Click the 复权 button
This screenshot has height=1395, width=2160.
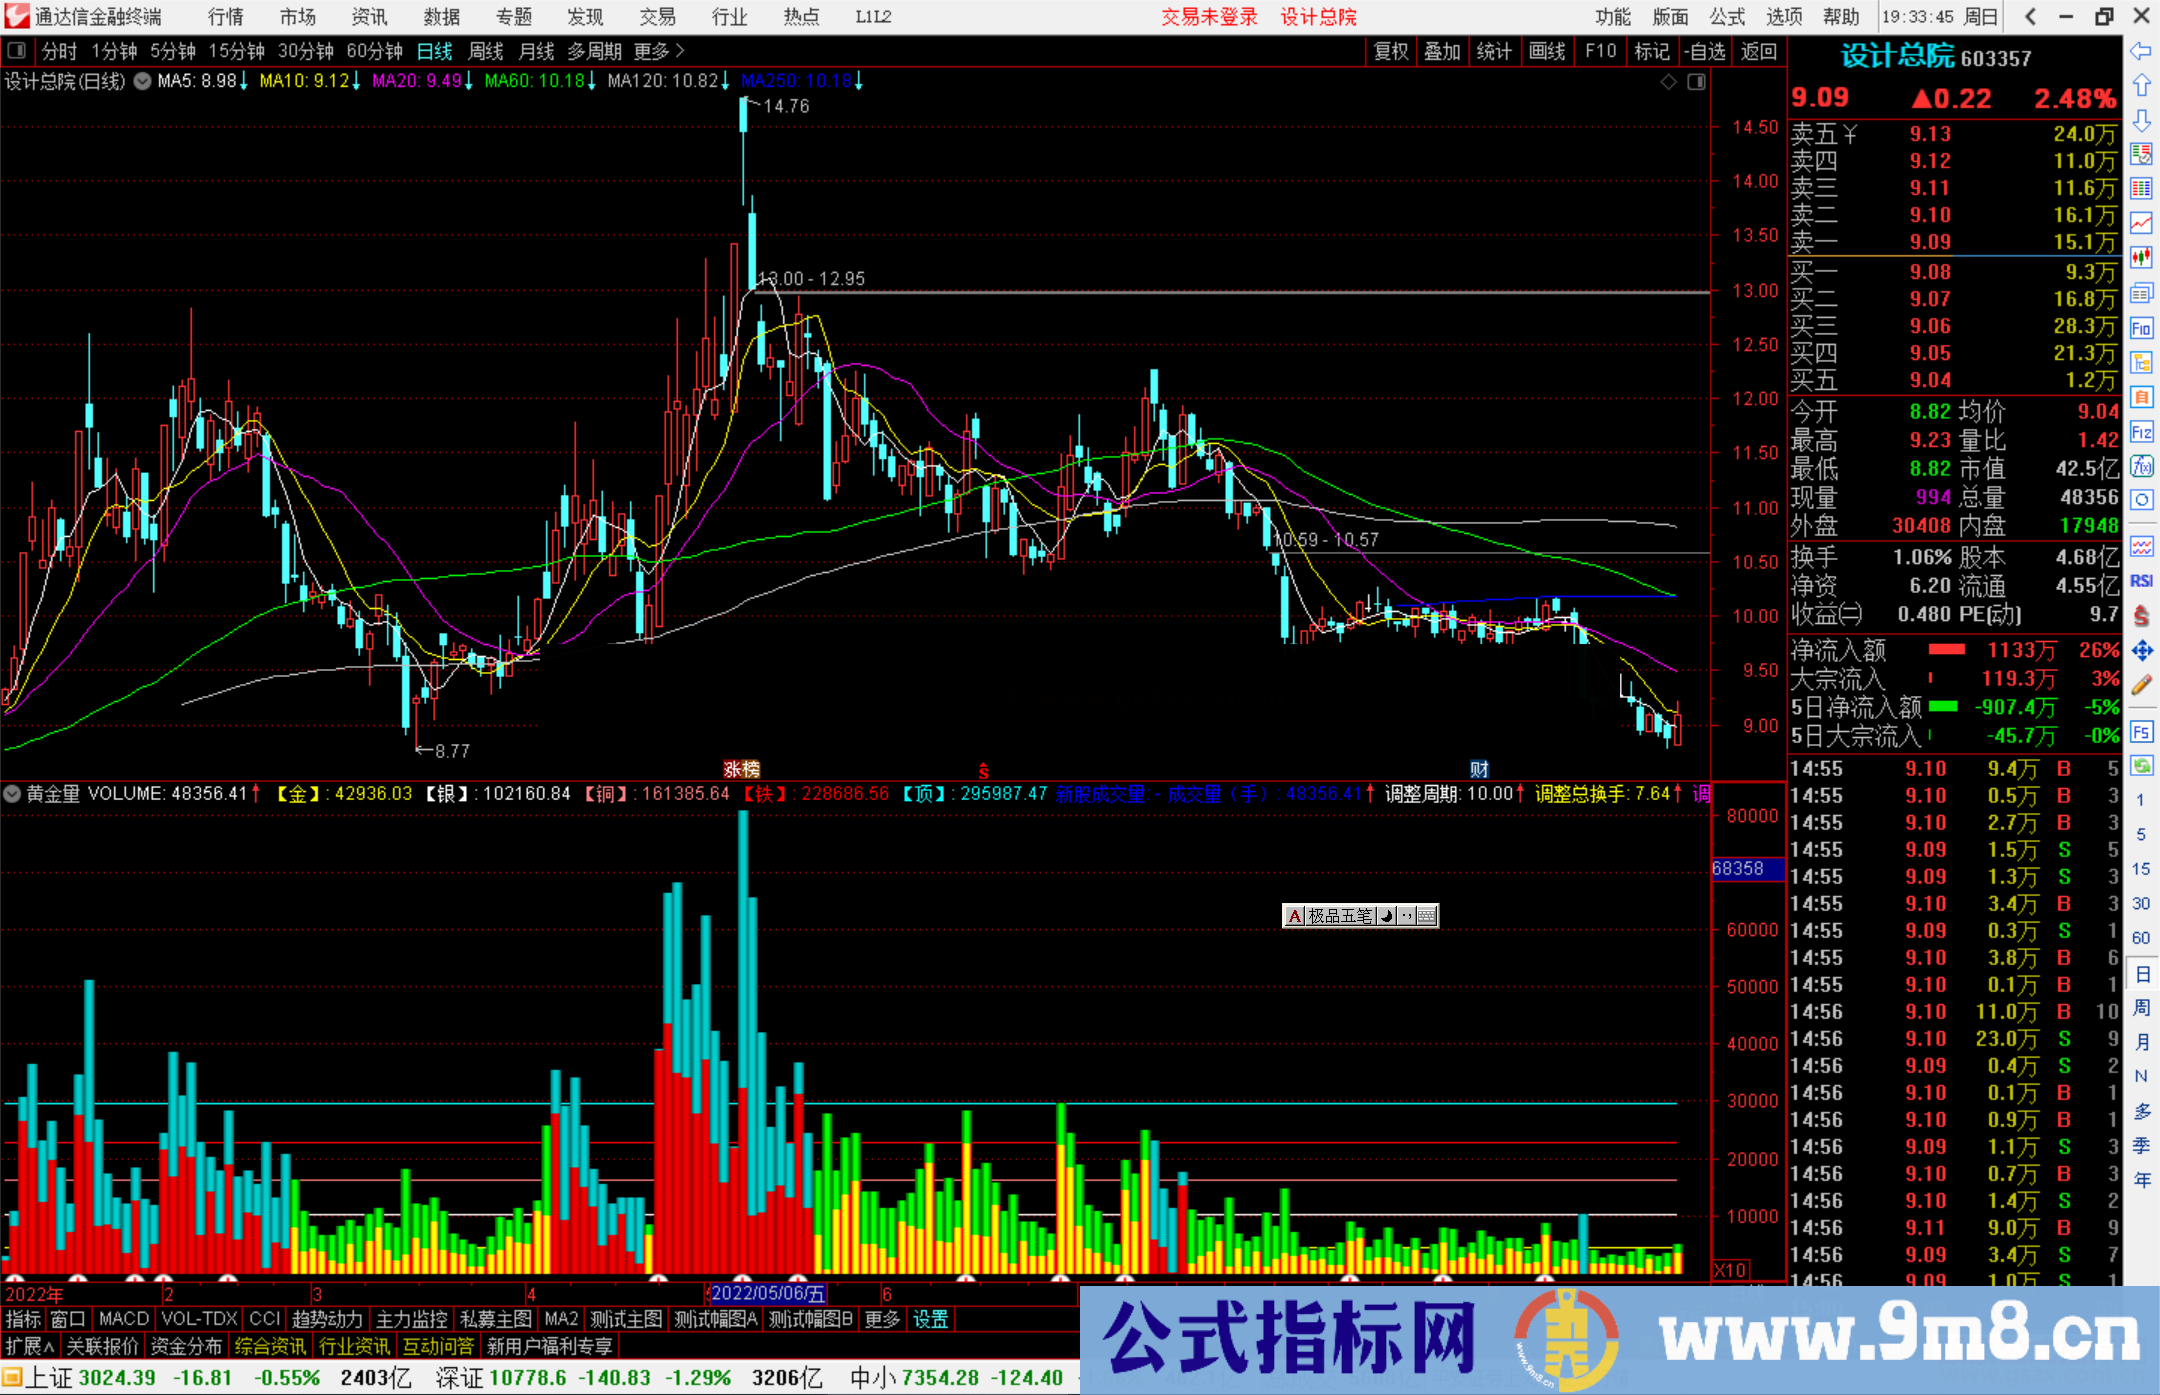coord(1391,51)
